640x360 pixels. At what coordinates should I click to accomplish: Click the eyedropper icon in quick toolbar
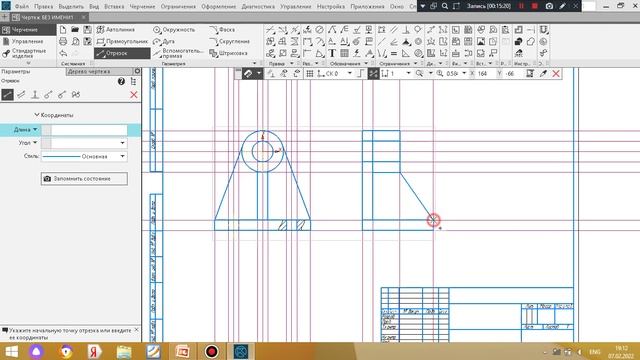click(x=543, y=73)
